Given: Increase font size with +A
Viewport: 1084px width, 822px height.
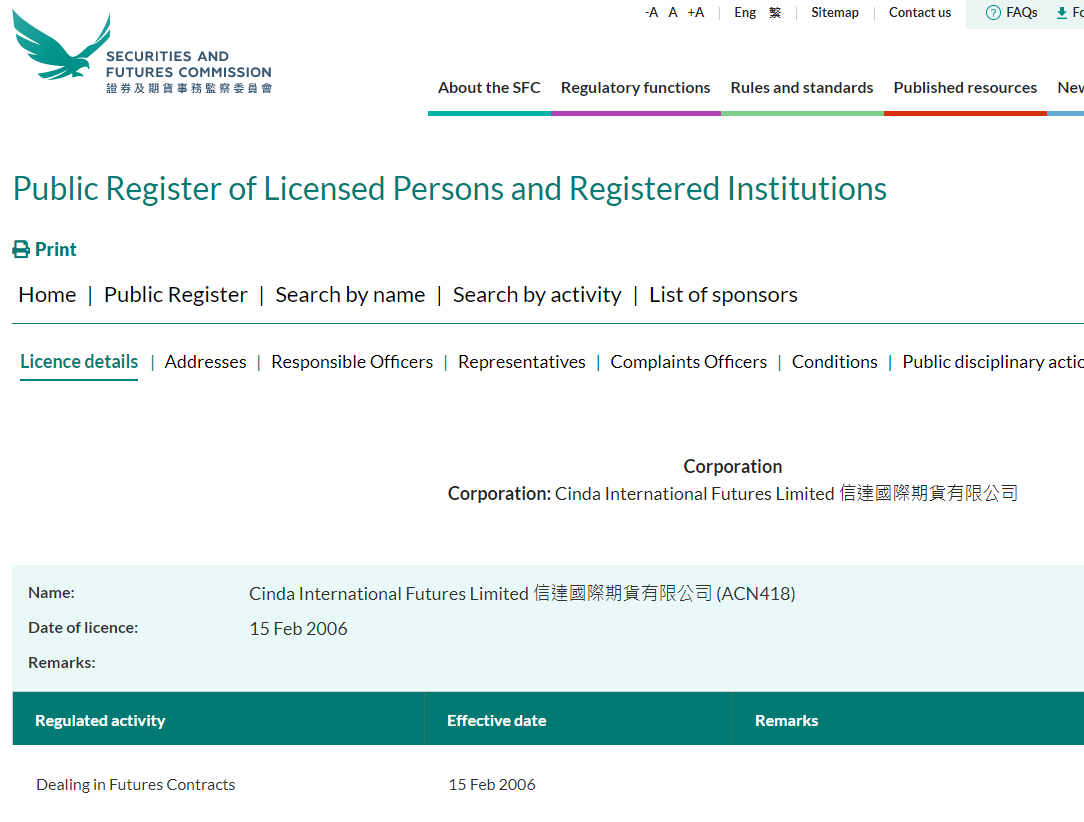Looking at the screenshot, I should click(695, 12).
